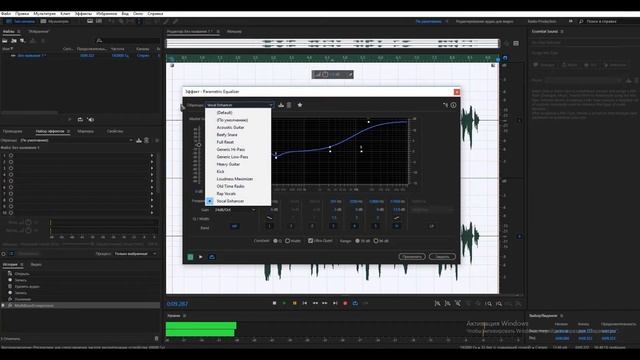Expand effects rack slot 1 arrow
This screenshot has height=360, width=640.
pyautogui.click(x=152, y=156)
